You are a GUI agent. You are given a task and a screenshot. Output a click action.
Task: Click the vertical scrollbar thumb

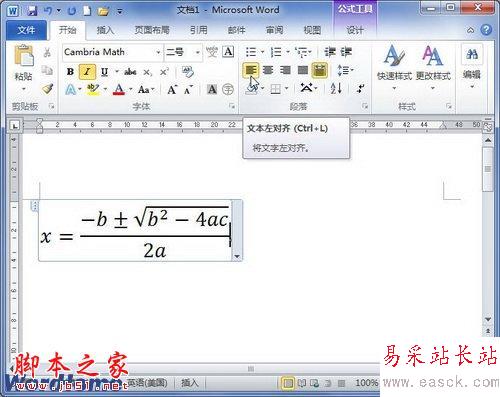(x=488, y=169)
